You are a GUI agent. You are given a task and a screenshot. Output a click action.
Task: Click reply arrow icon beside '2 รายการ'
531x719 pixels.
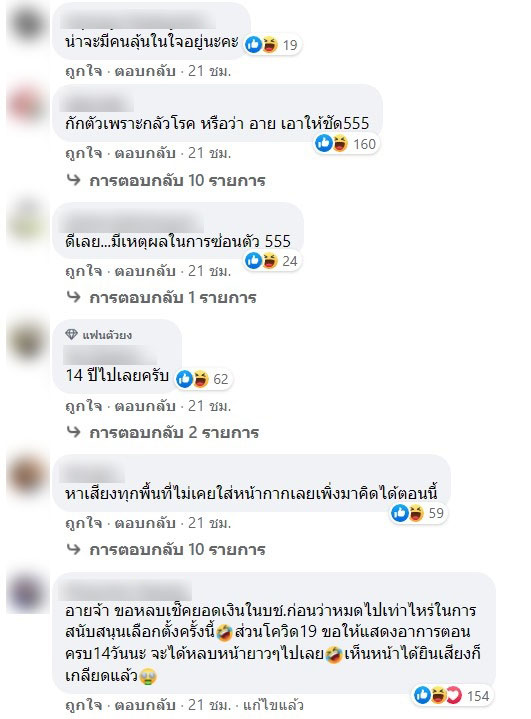pos(73,431)
